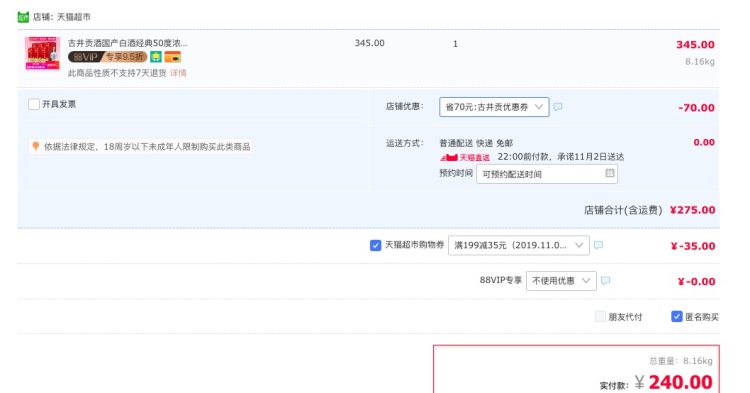This screenshot has height=393, width=750.
Task: Open the calendar icon in delivery time field
Action: (610, 173)
